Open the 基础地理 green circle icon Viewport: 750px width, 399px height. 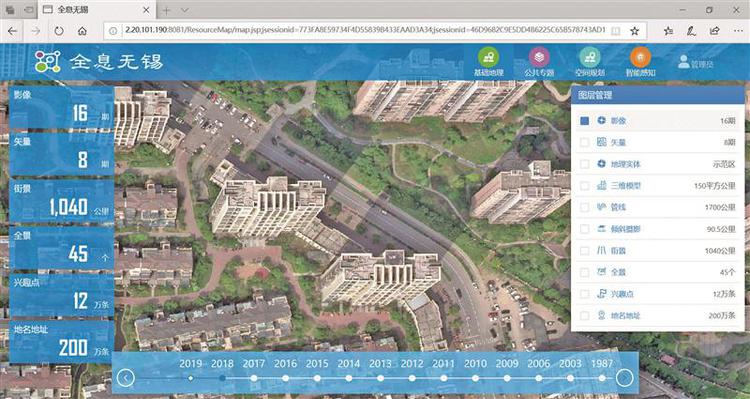488,57
